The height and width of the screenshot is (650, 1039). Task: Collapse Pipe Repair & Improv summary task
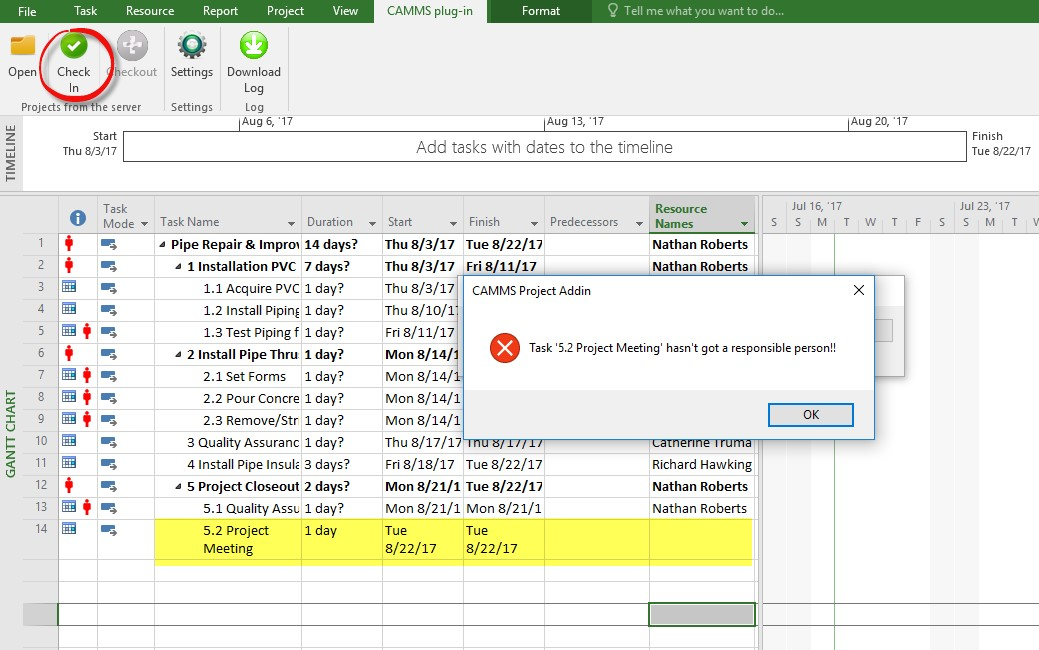point(162,244)
